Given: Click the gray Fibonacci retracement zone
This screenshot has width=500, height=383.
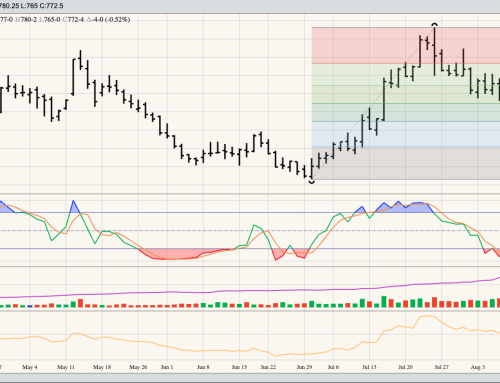Looking at the screenshot, I should [x=406, y=163].
